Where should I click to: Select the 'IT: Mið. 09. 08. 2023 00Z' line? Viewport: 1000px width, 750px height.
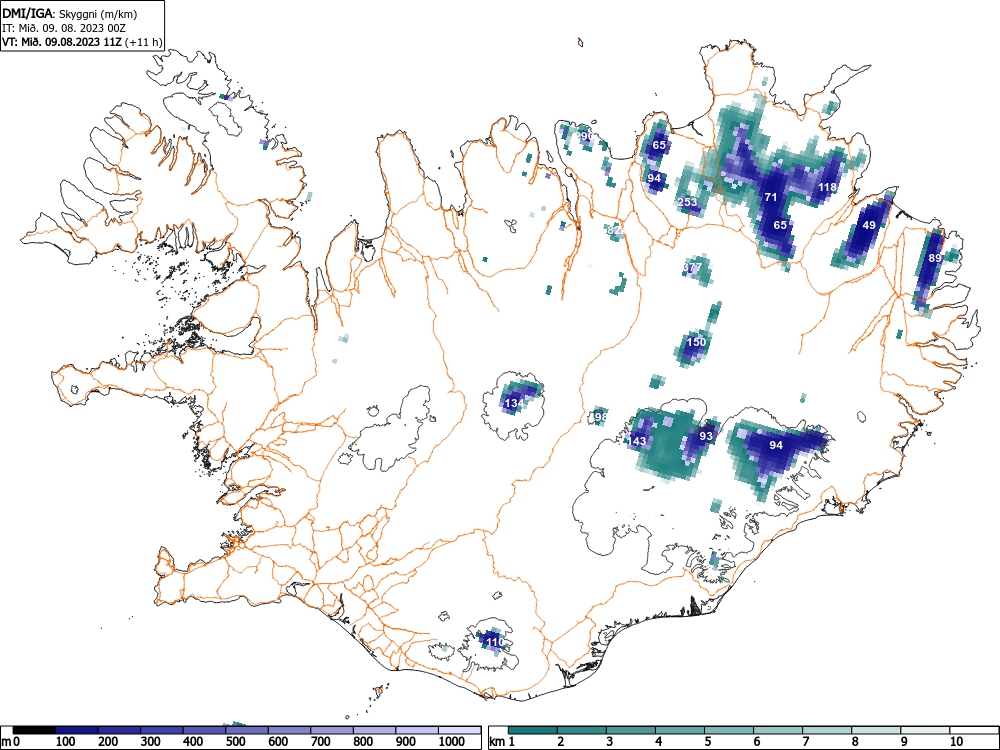click(x=64, y=28)
